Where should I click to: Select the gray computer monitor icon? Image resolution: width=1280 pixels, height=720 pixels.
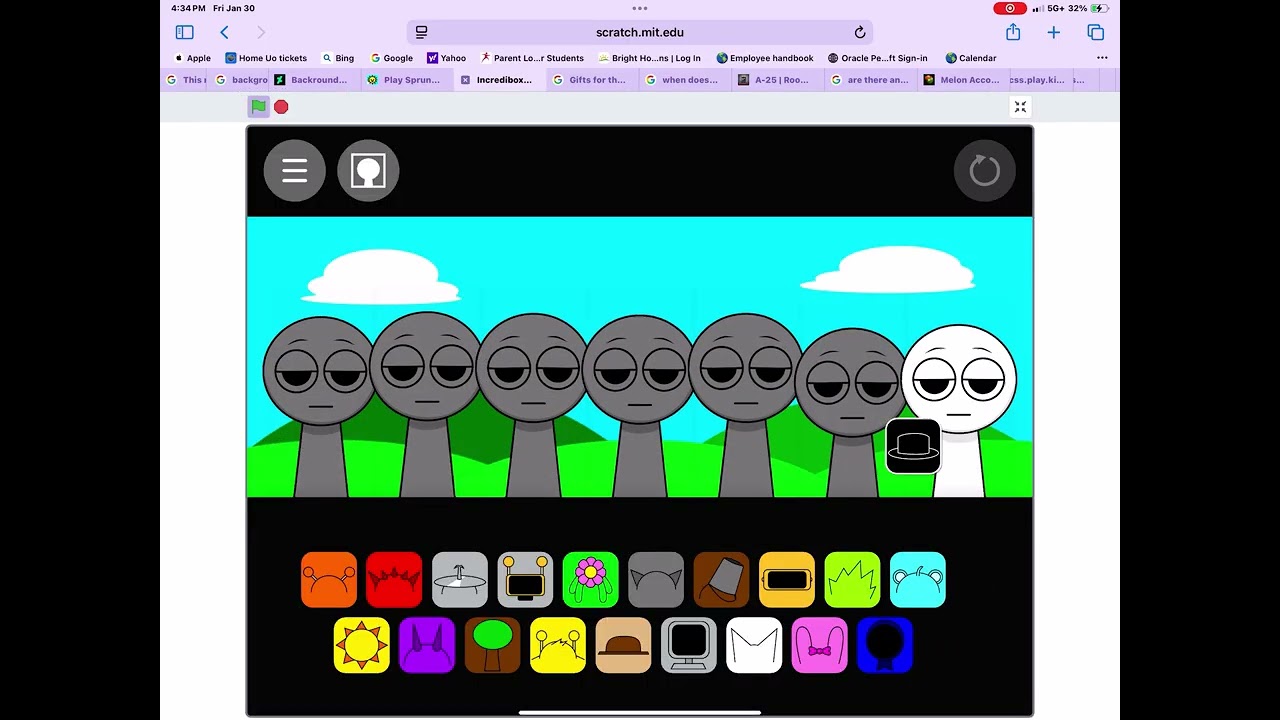point(689,645)
